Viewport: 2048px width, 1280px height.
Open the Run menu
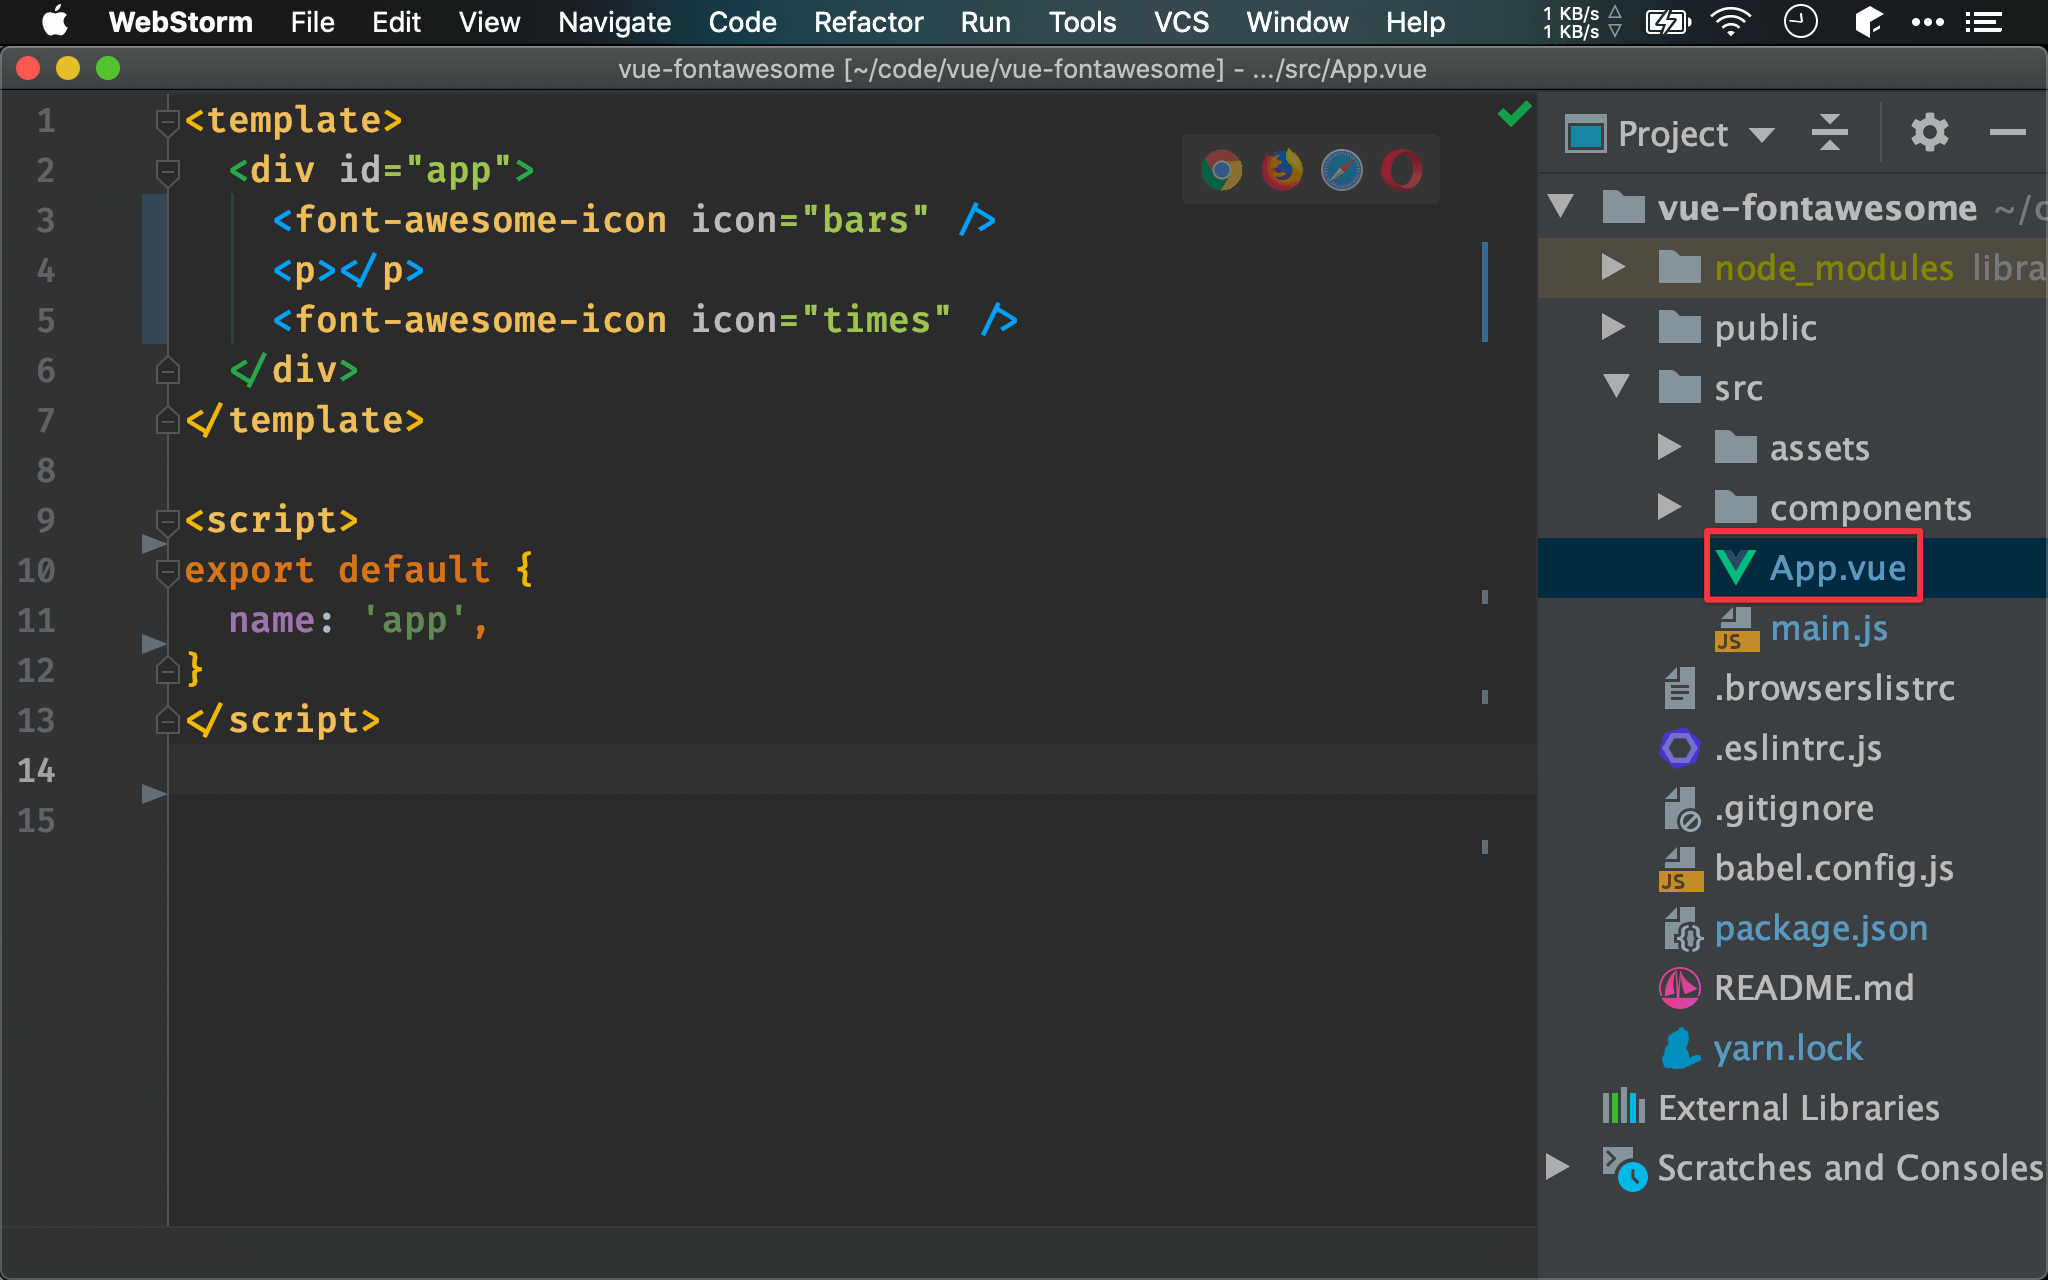(x=985, y=22)
